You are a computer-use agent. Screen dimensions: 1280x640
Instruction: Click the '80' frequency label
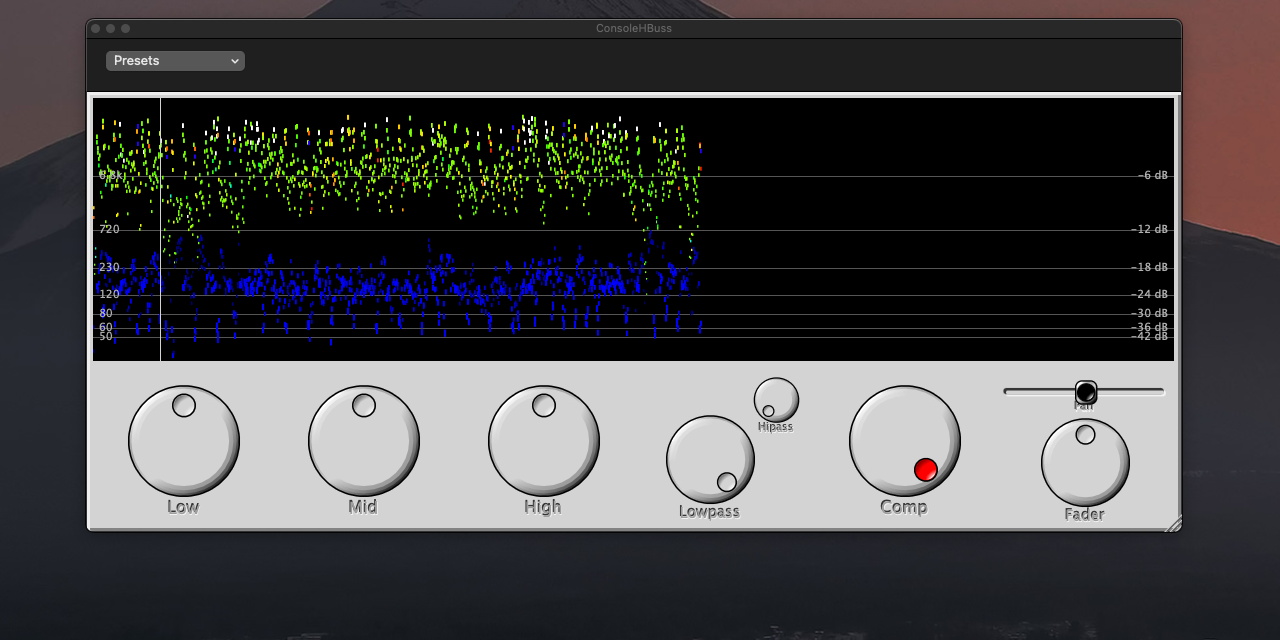tap(106, 313)
